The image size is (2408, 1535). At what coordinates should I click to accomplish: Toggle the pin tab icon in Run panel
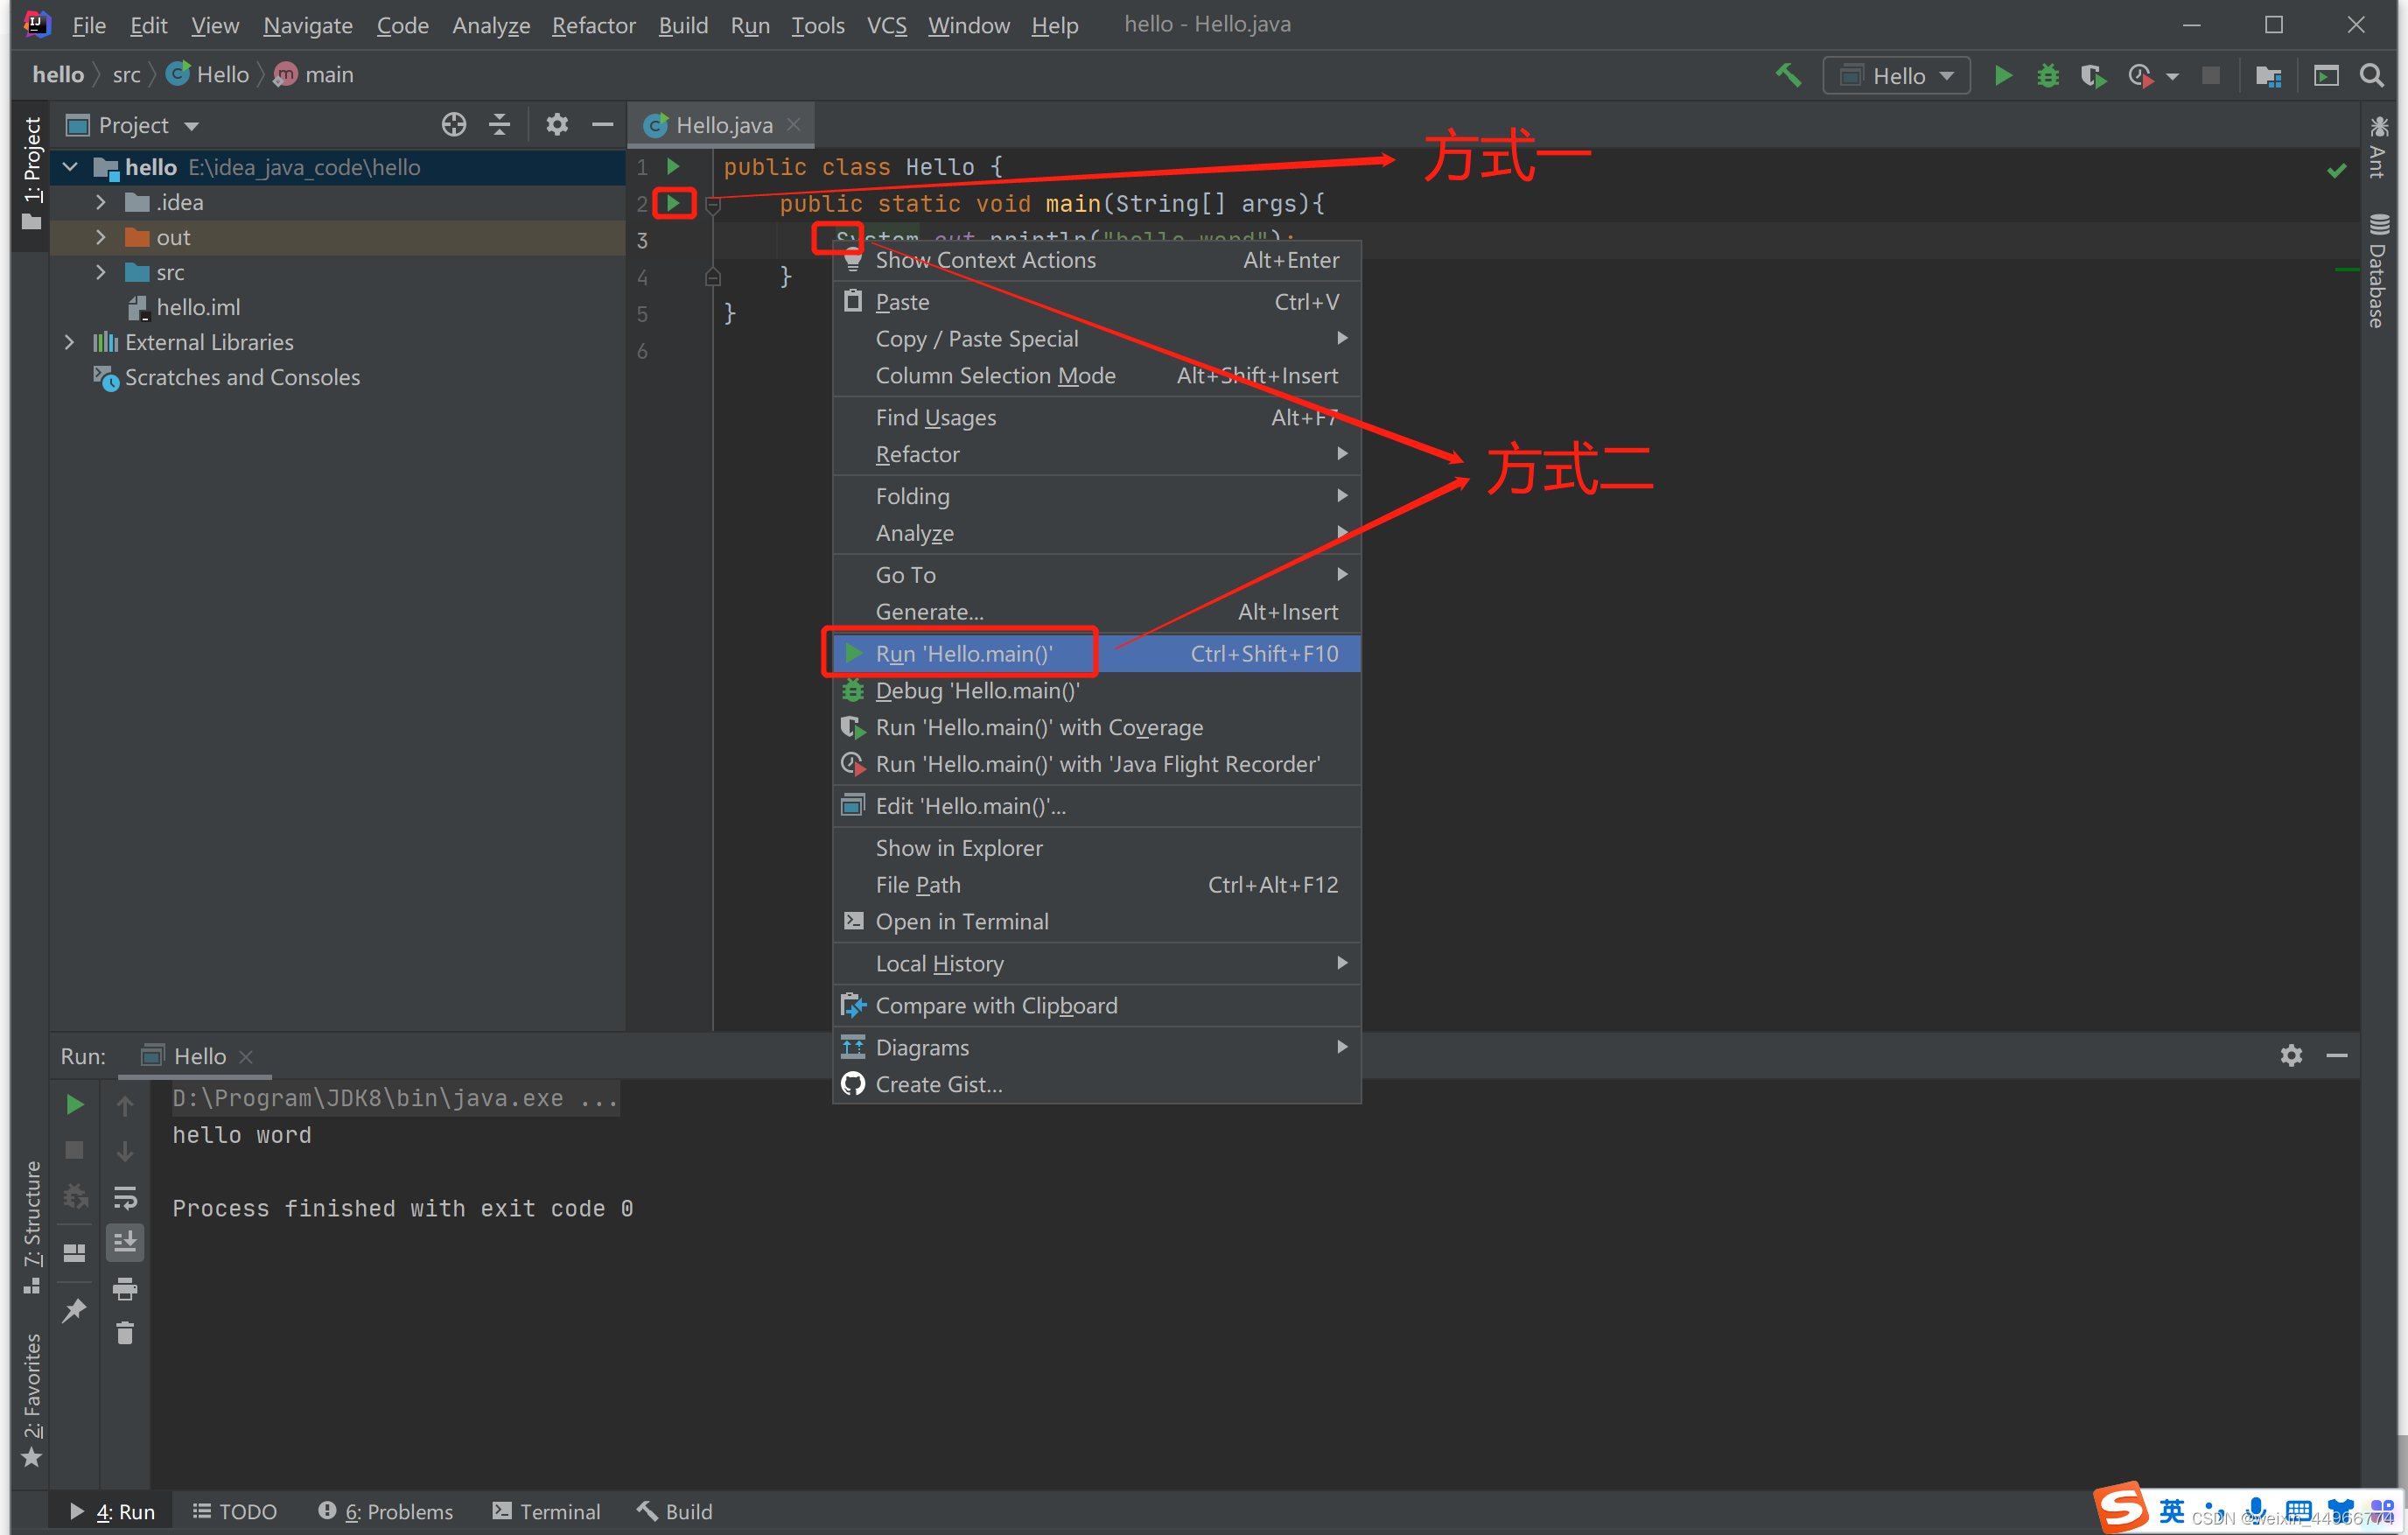[75, 1310]
